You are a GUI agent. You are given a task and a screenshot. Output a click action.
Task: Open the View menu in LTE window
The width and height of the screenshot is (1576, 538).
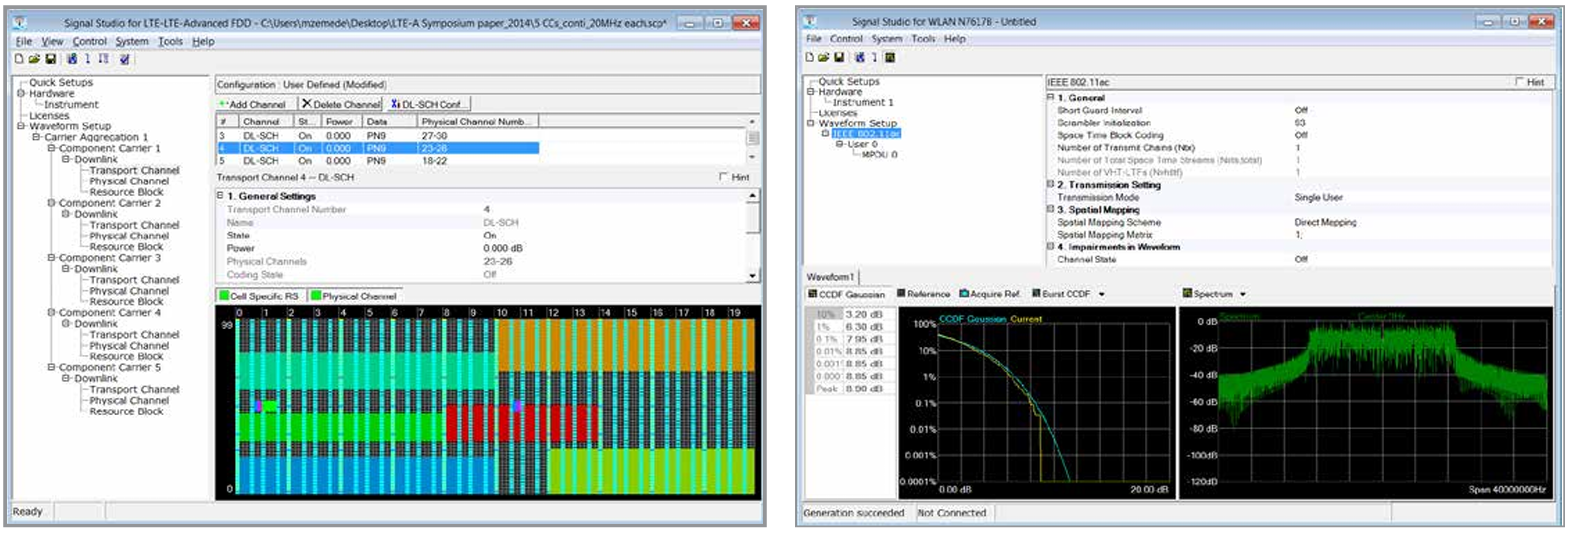[52, 41]
